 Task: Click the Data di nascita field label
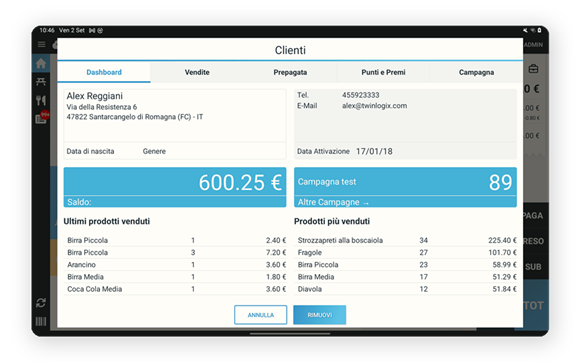pyautogui.click(x=90, y=151)
